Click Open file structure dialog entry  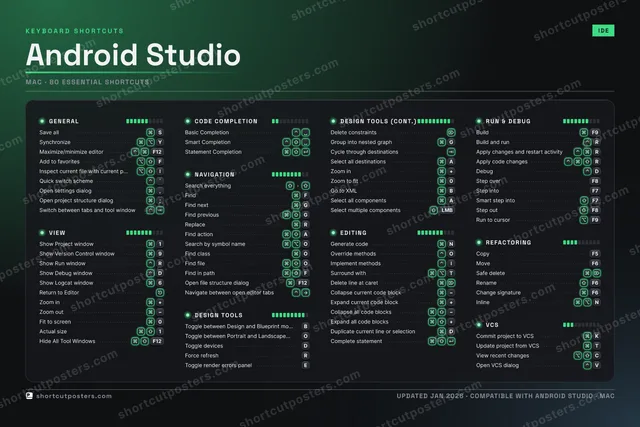tap(247, 283)
